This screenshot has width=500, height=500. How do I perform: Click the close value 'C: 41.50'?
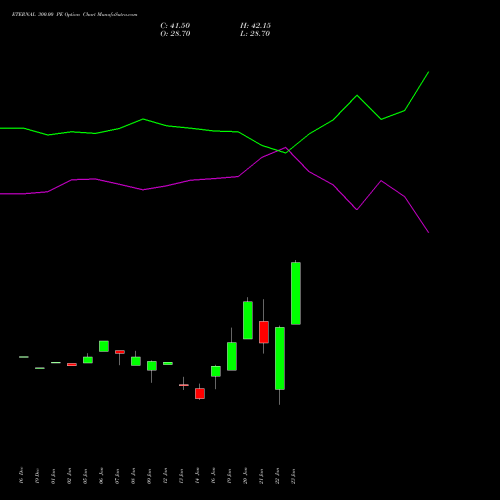point(175,26)
